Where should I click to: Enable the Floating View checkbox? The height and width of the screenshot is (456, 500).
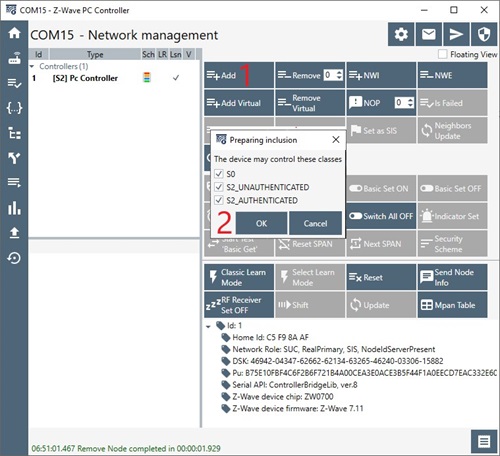pyautogui.click(x=442, y=54)
